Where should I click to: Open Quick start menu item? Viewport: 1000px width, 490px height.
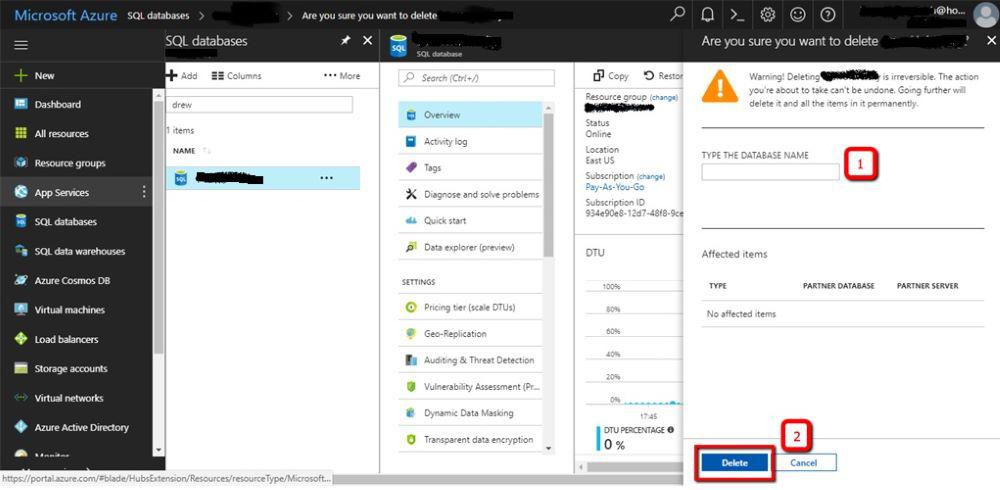pos(470,221)
